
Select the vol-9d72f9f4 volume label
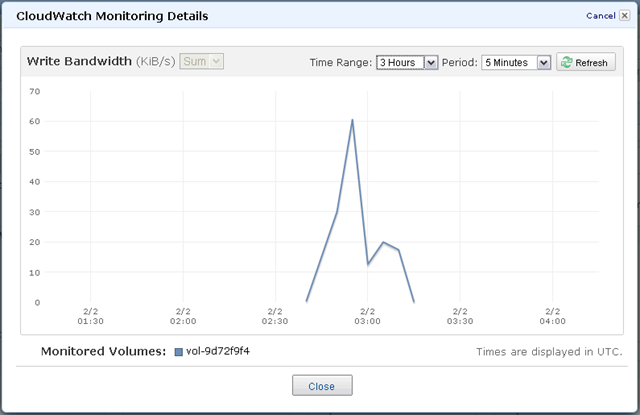click(x=220, y=352)
